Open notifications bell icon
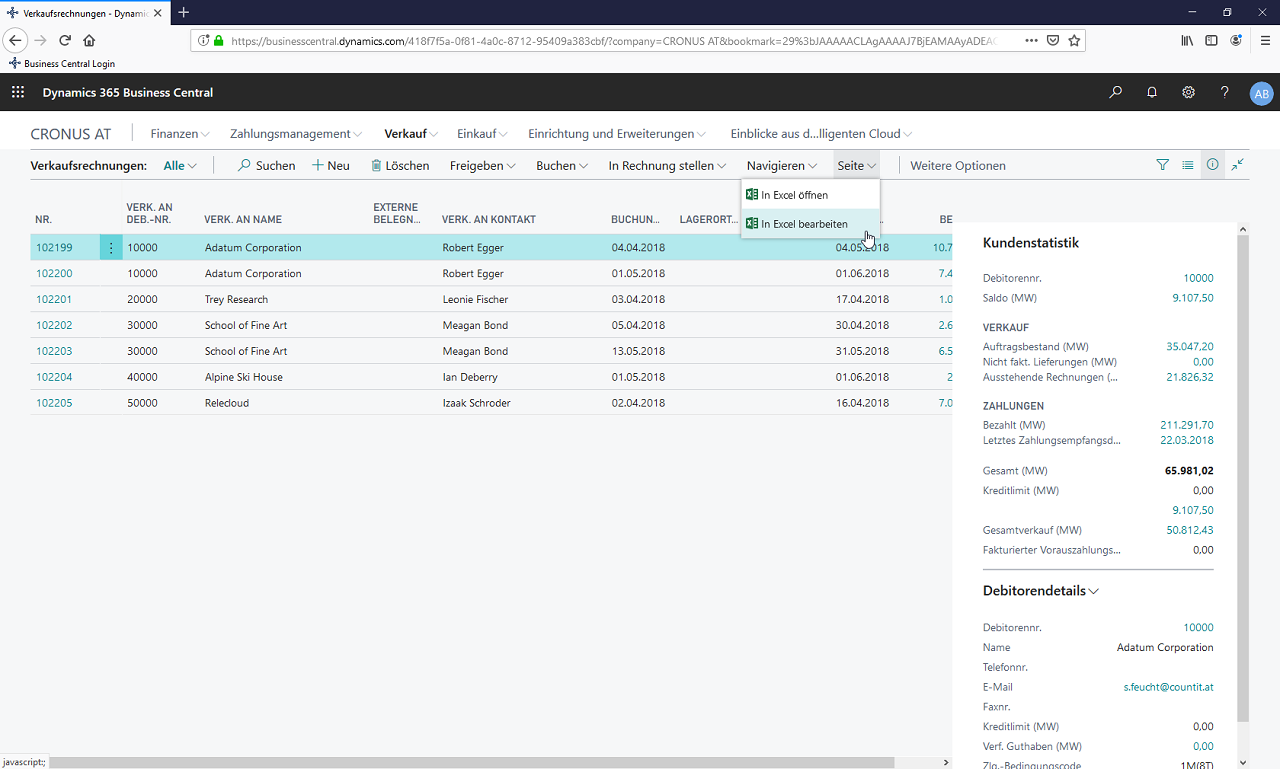Screen dimensions: 1280x769 point(1152,92)
